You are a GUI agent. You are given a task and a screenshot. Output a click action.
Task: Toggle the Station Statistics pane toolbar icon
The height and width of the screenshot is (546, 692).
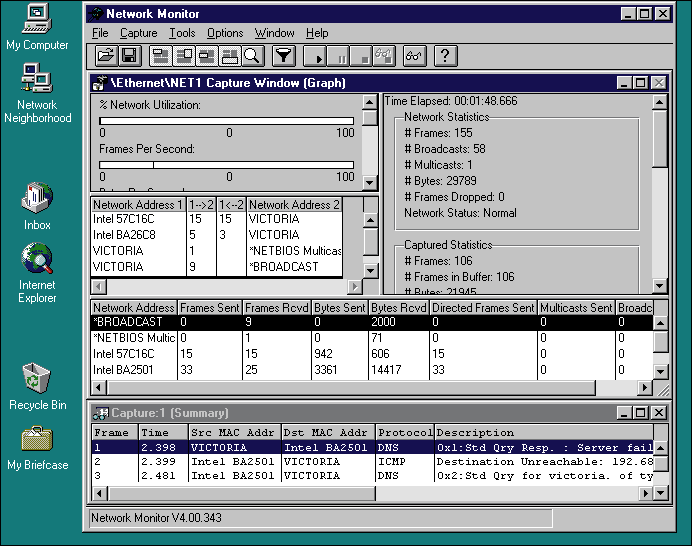click(229, 56)
